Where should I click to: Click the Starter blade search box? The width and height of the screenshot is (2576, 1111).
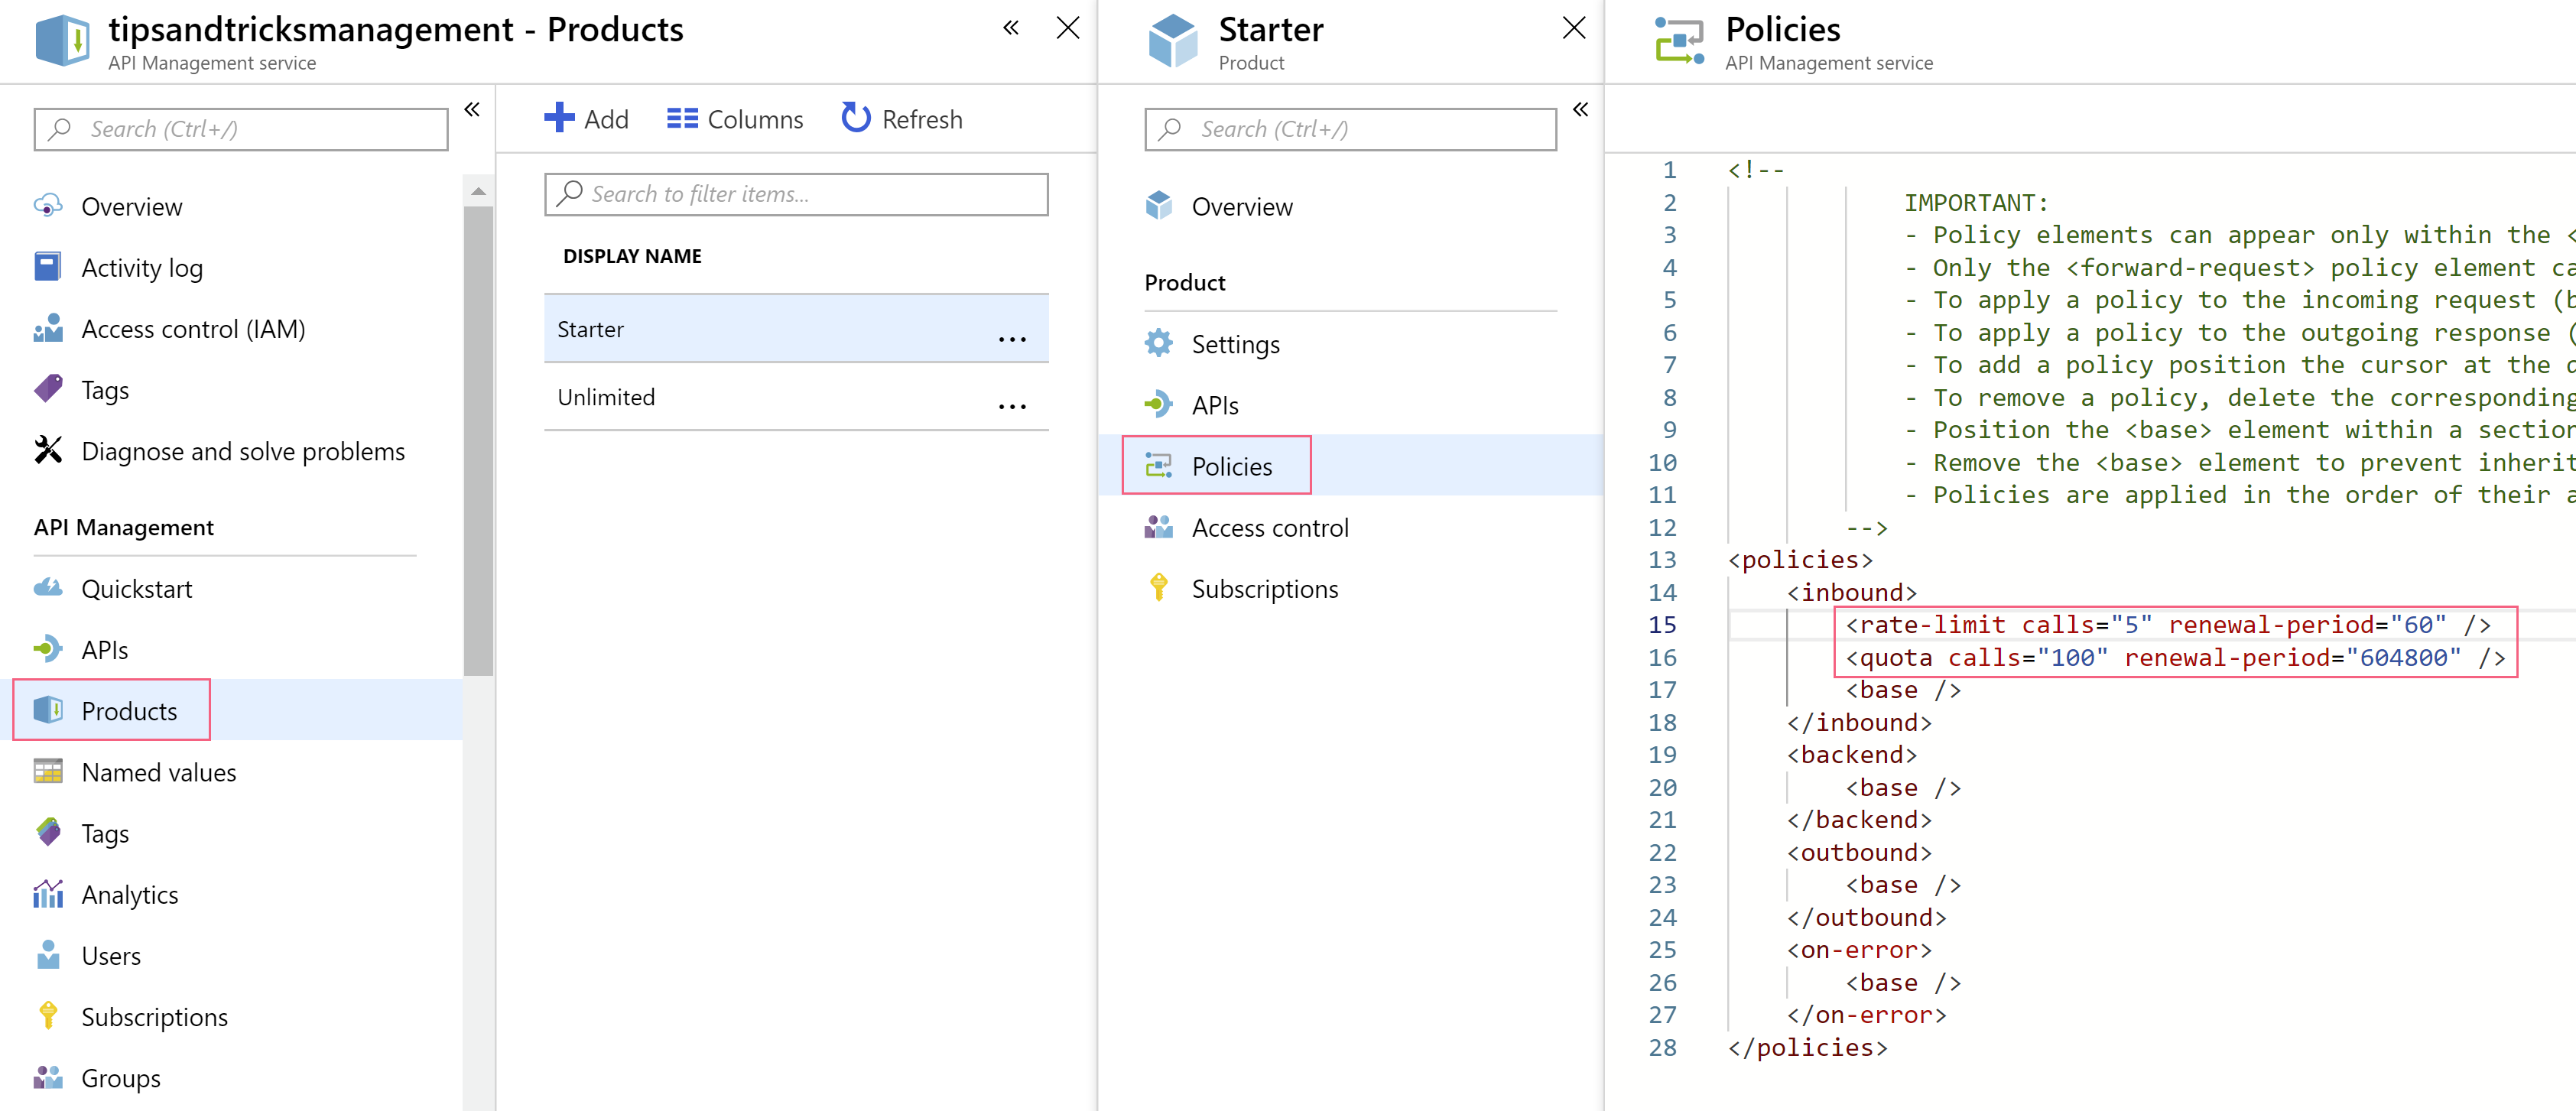[1350, 129]
